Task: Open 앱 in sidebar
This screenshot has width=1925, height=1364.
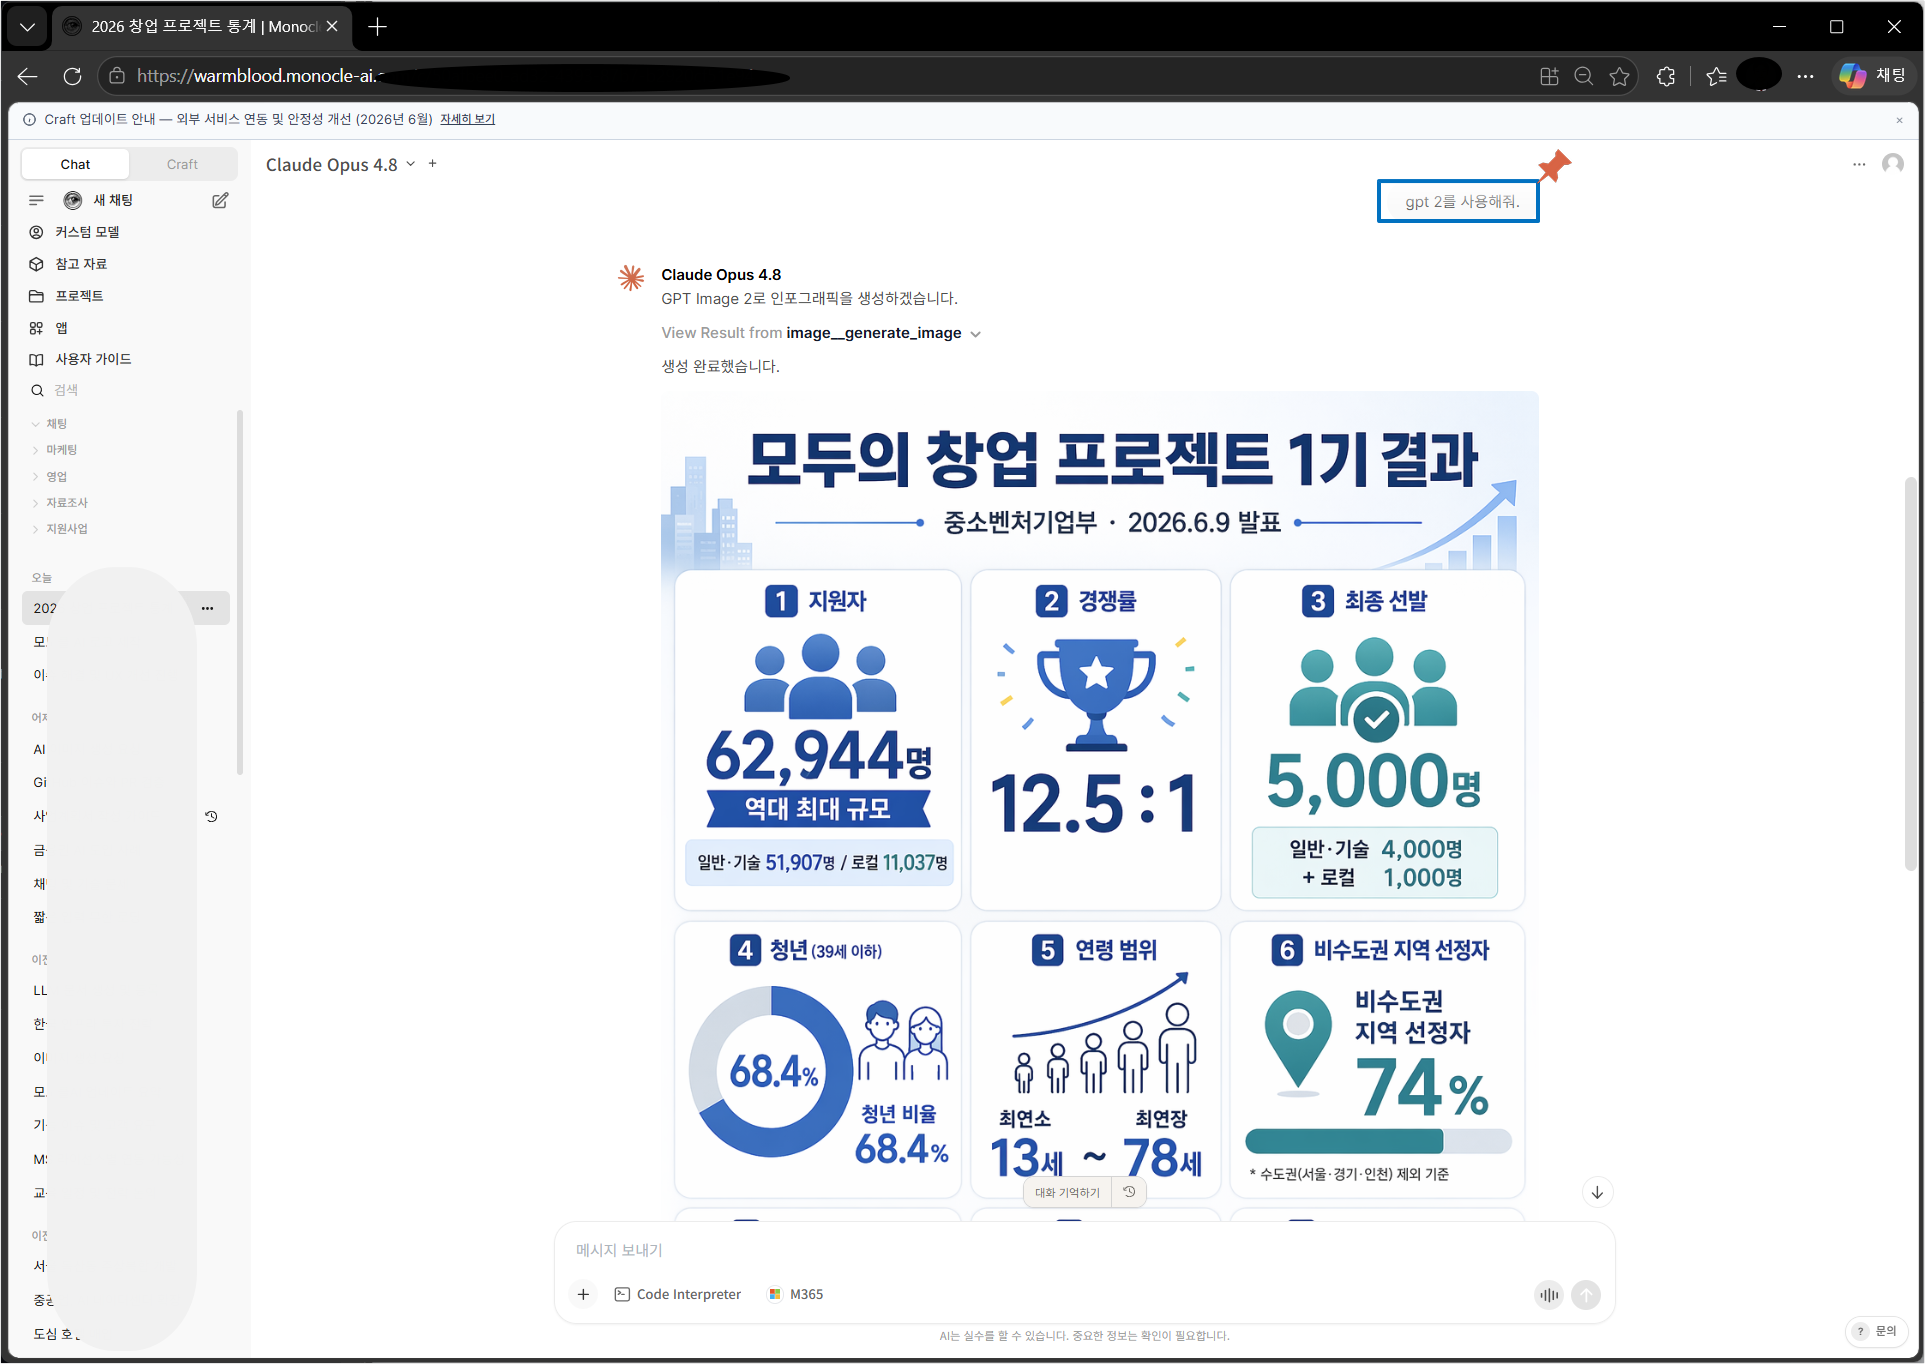Action: click(x=61, y=328)
